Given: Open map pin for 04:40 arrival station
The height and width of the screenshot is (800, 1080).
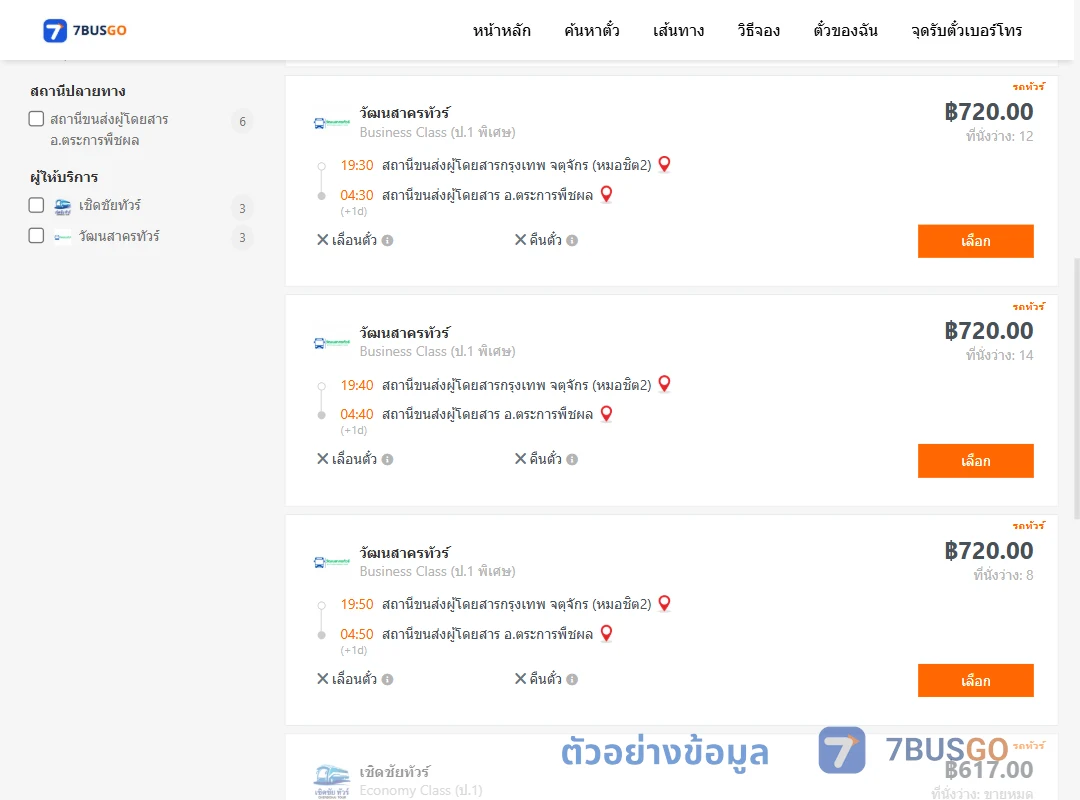Looking at the screenshot, I should point(606,413).
